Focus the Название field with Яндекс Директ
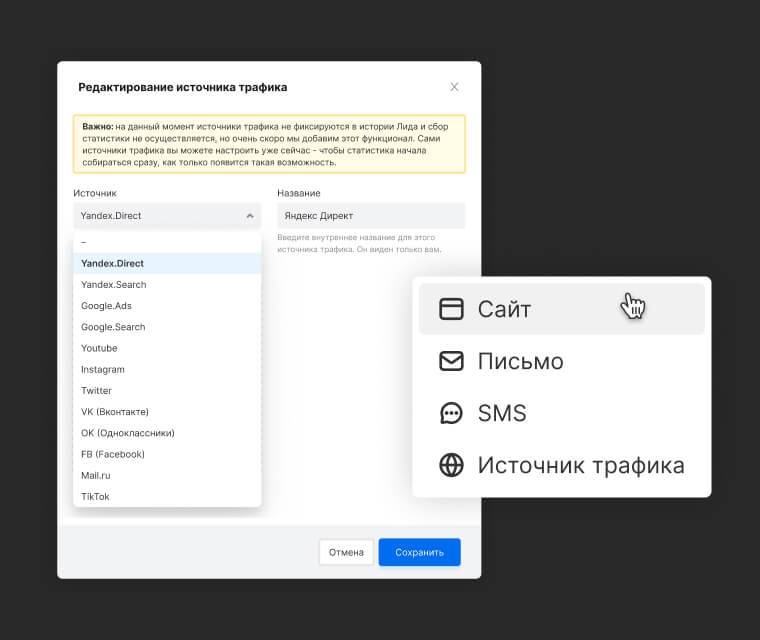Screen dimensions: 760x640 (370, 216)
